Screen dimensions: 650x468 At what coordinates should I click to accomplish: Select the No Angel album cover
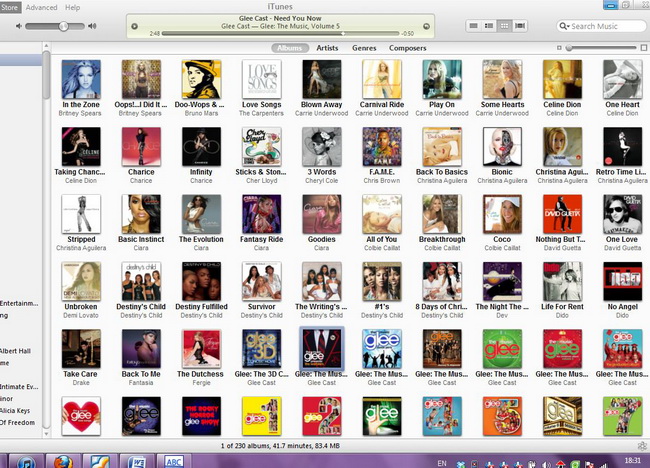click(x=623, y=281)
